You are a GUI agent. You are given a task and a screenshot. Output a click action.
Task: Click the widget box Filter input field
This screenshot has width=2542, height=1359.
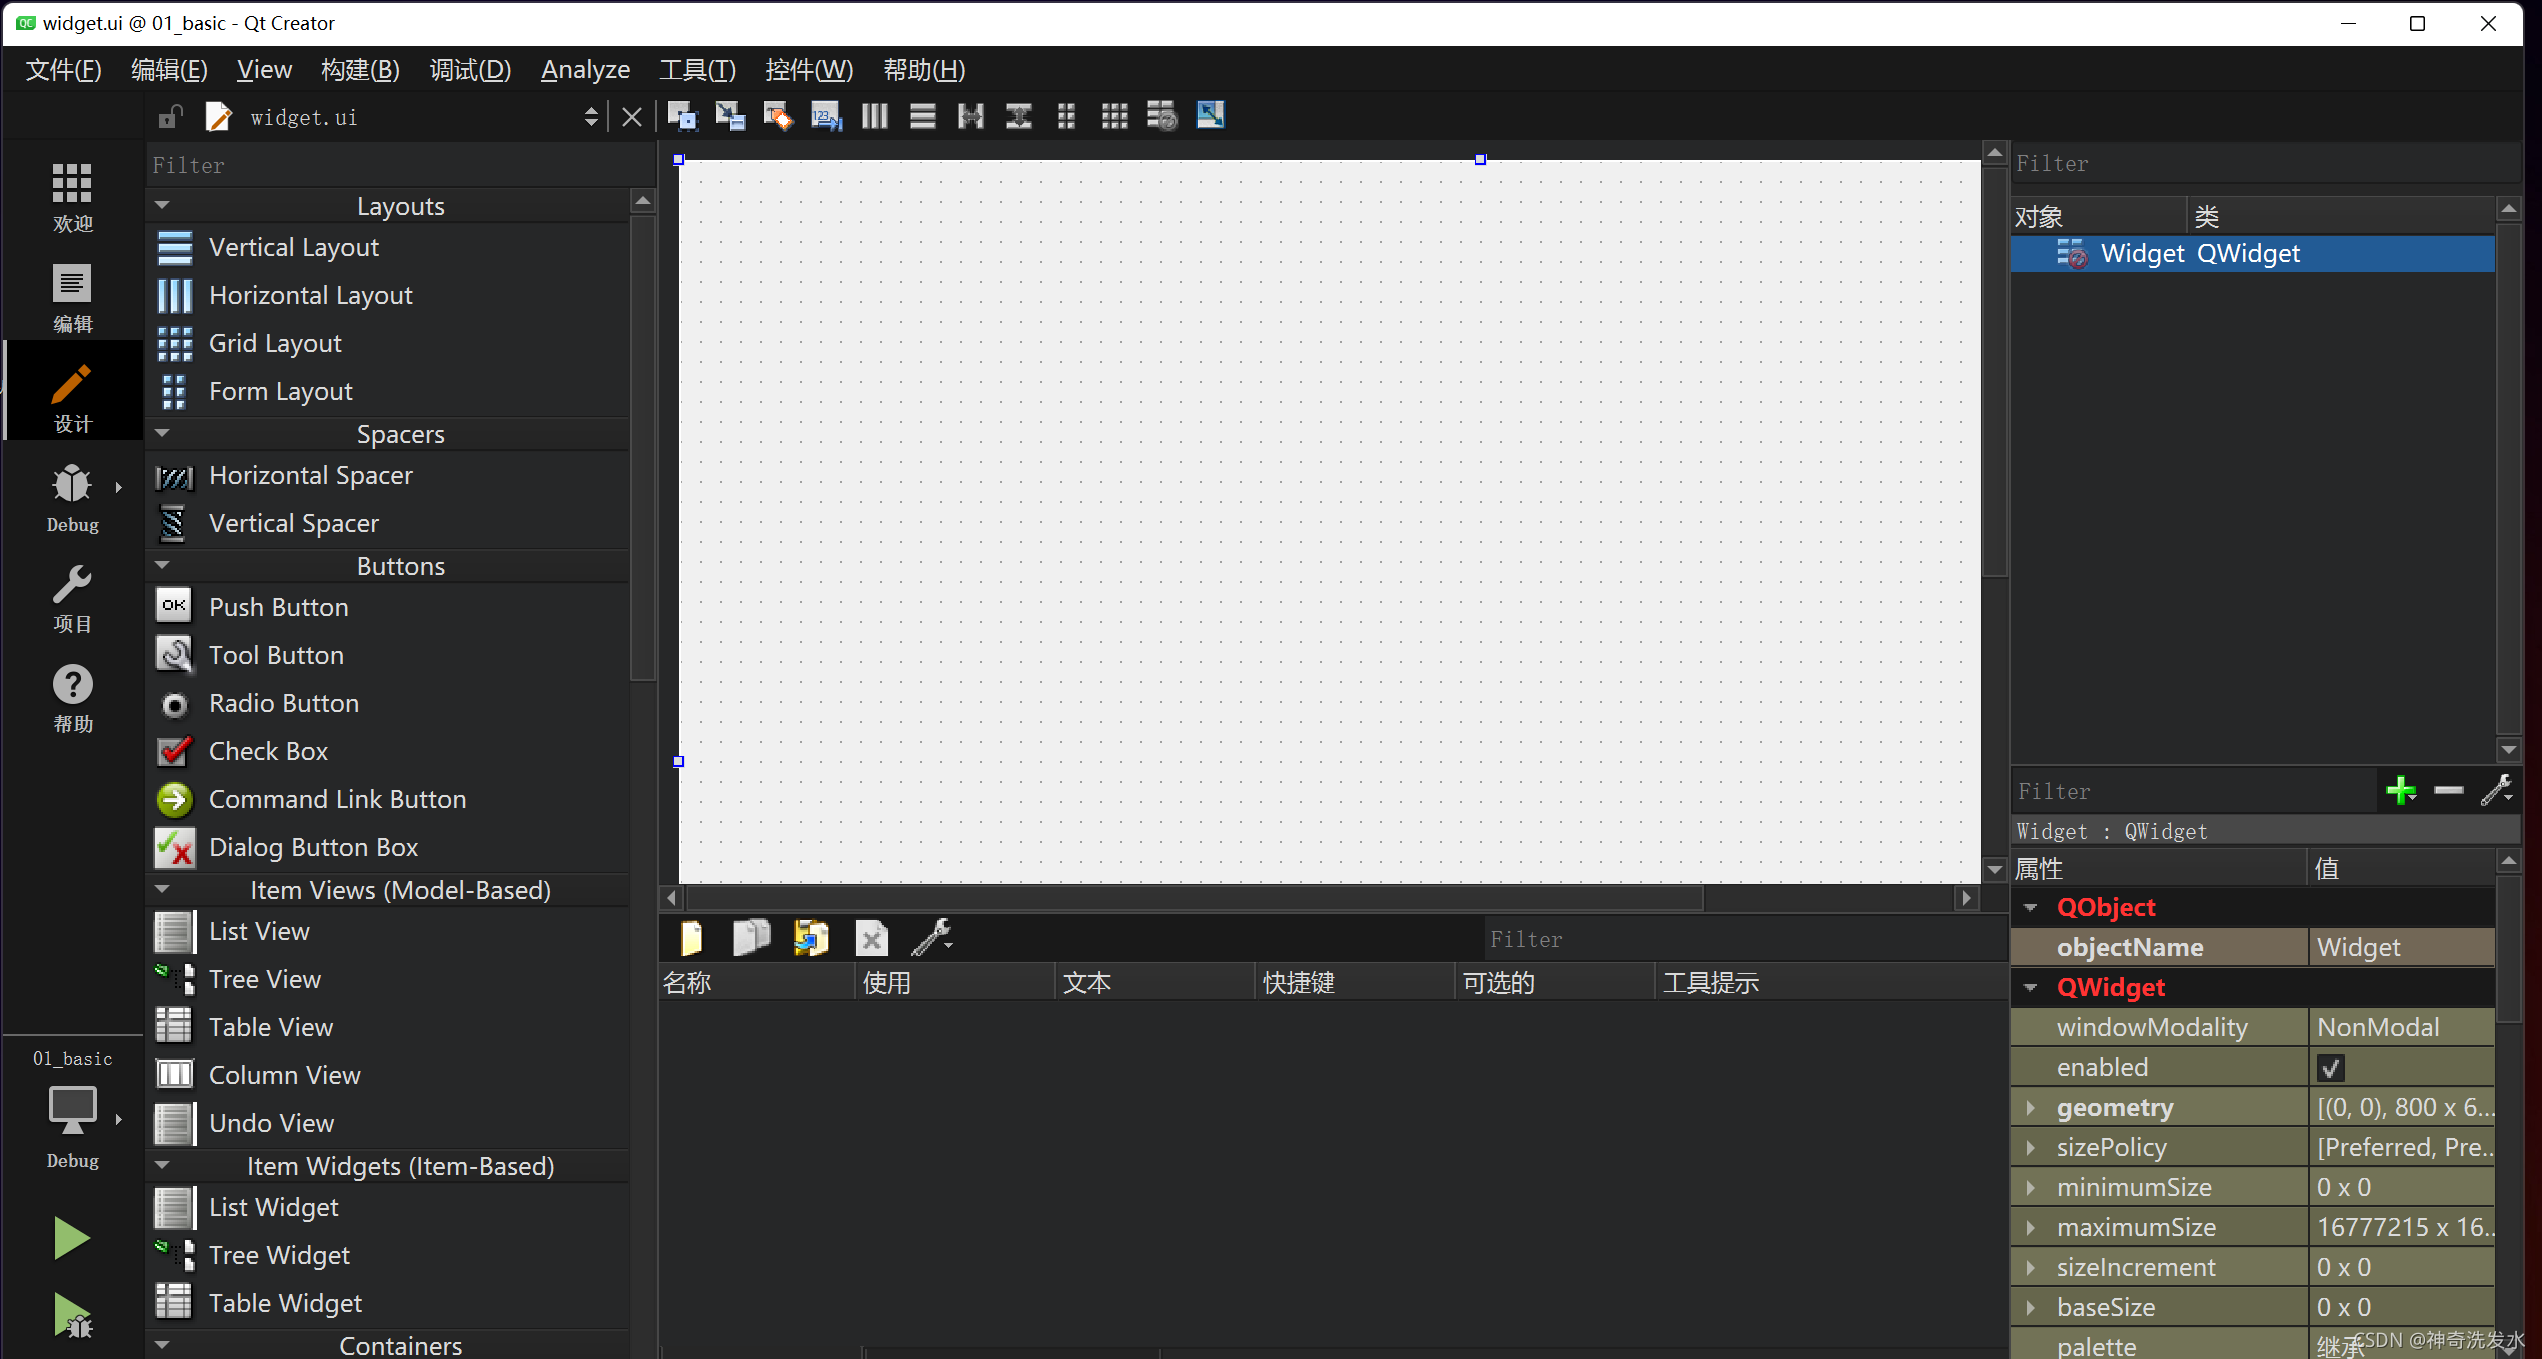[x=400, y=165]
